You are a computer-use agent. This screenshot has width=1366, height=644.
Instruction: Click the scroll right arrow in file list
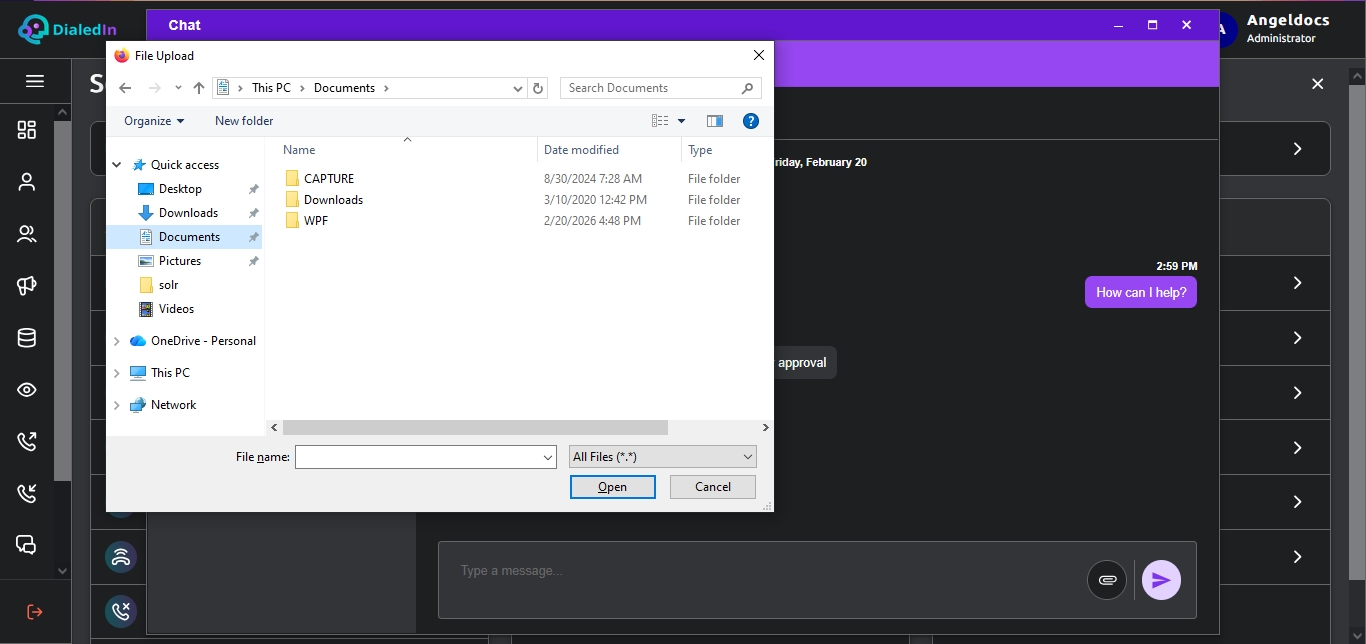point(766,428)
